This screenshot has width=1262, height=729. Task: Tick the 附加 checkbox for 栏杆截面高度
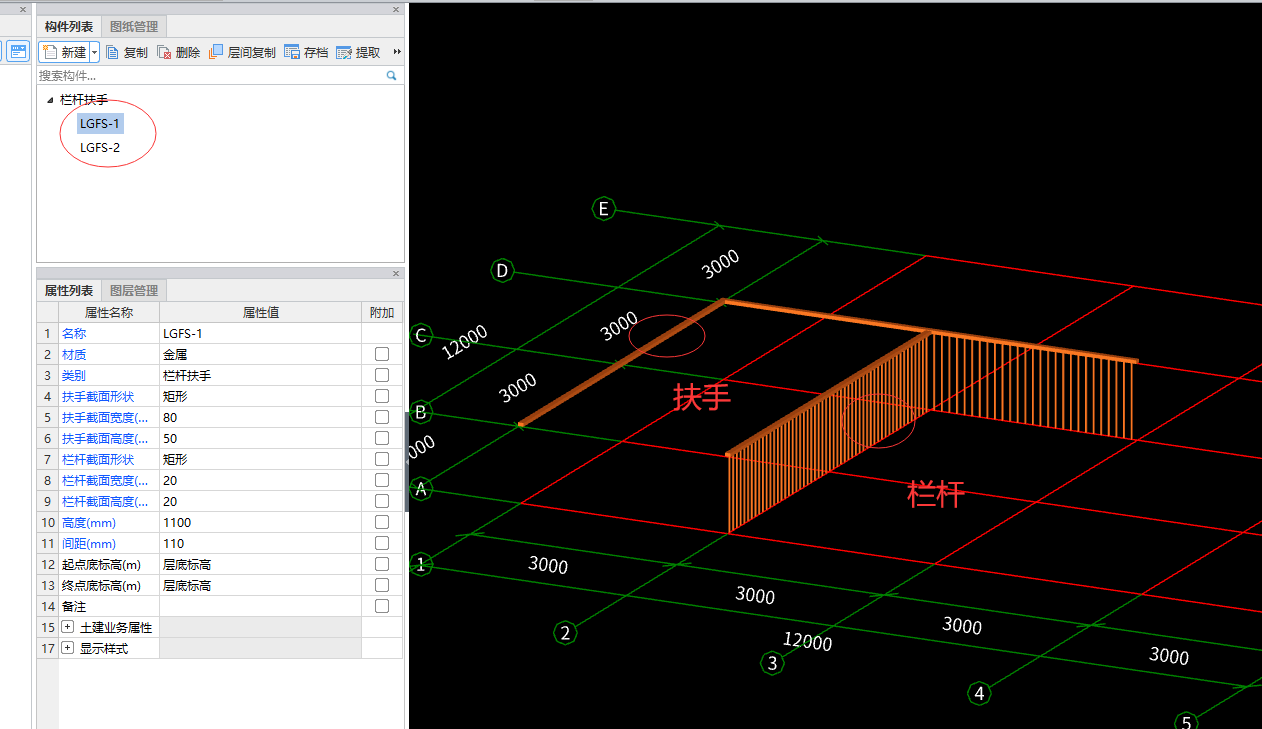pos(382,501)
